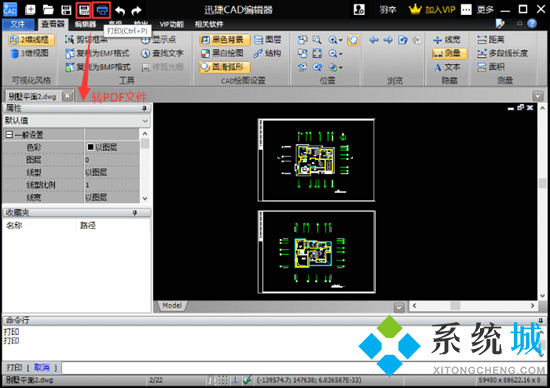550x388 pixels.
Task: Undo the last action
Action: [120, 10]
